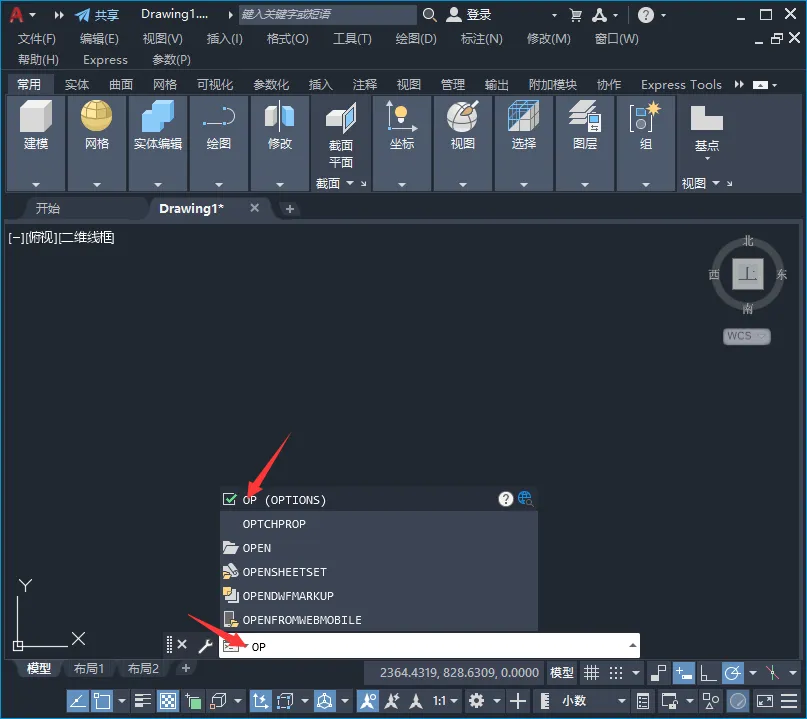Show more ribbon tabs with the double arrow
Screen dimensions: 807x719
739,84
